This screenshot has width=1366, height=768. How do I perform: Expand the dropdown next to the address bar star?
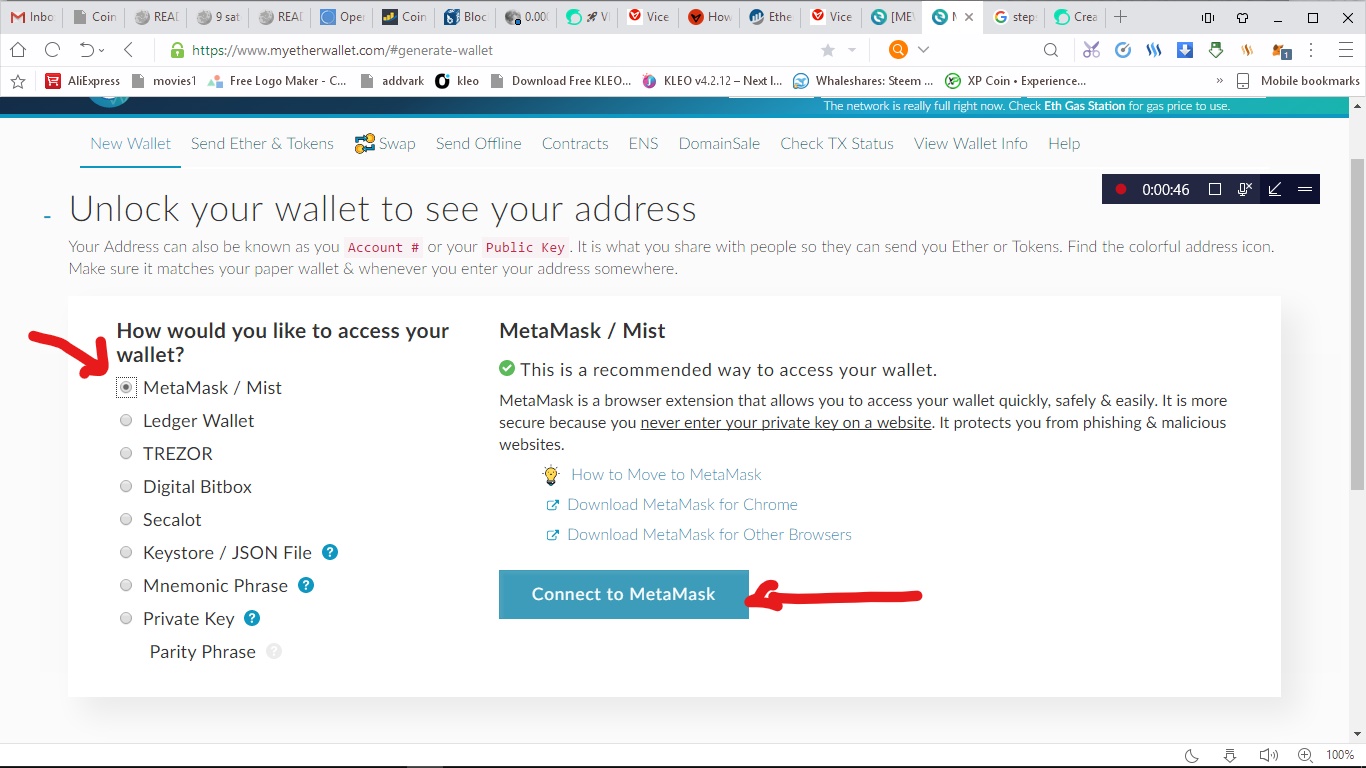852,50
